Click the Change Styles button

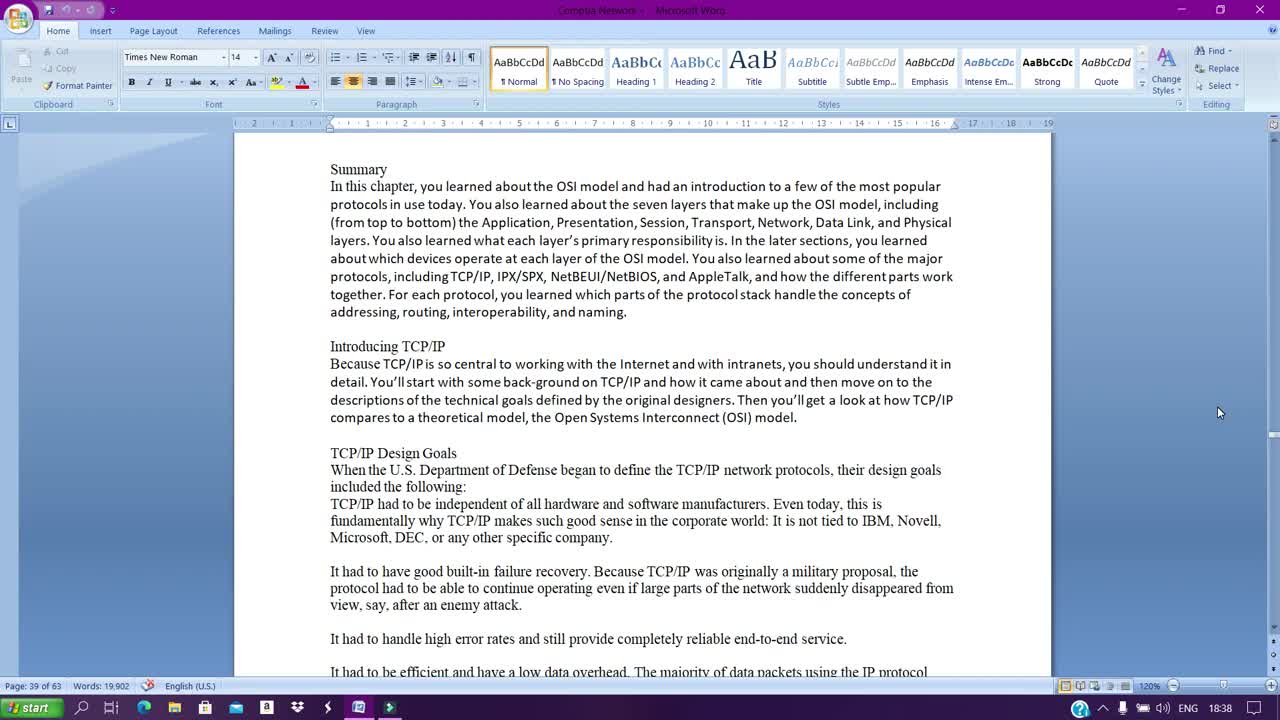(1166, 71)
